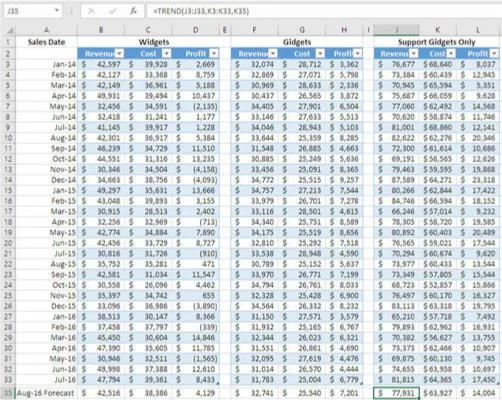502x400 pixels.
Task: Click the Insert Function fx icon
Action: coord(133,11)
